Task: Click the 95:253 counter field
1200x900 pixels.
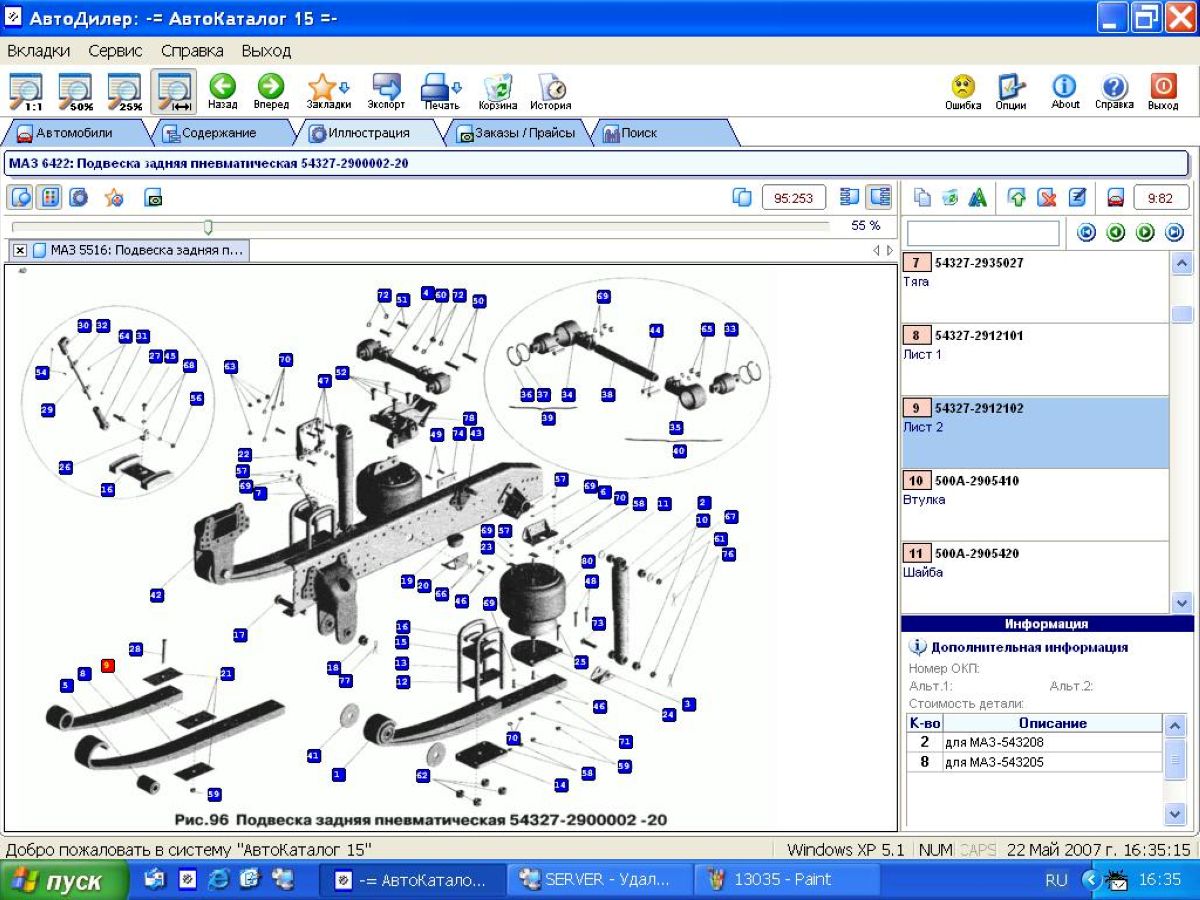Action: [794, 197]
